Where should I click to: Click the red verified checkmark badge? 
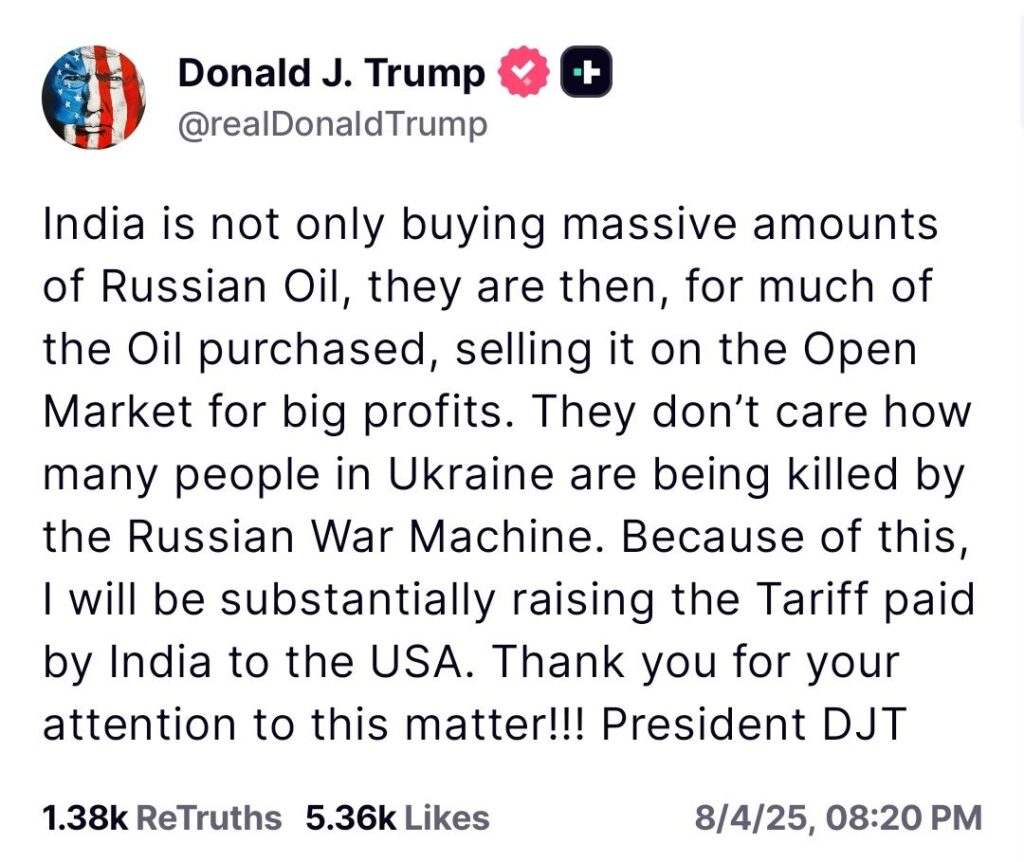(524, 72)
